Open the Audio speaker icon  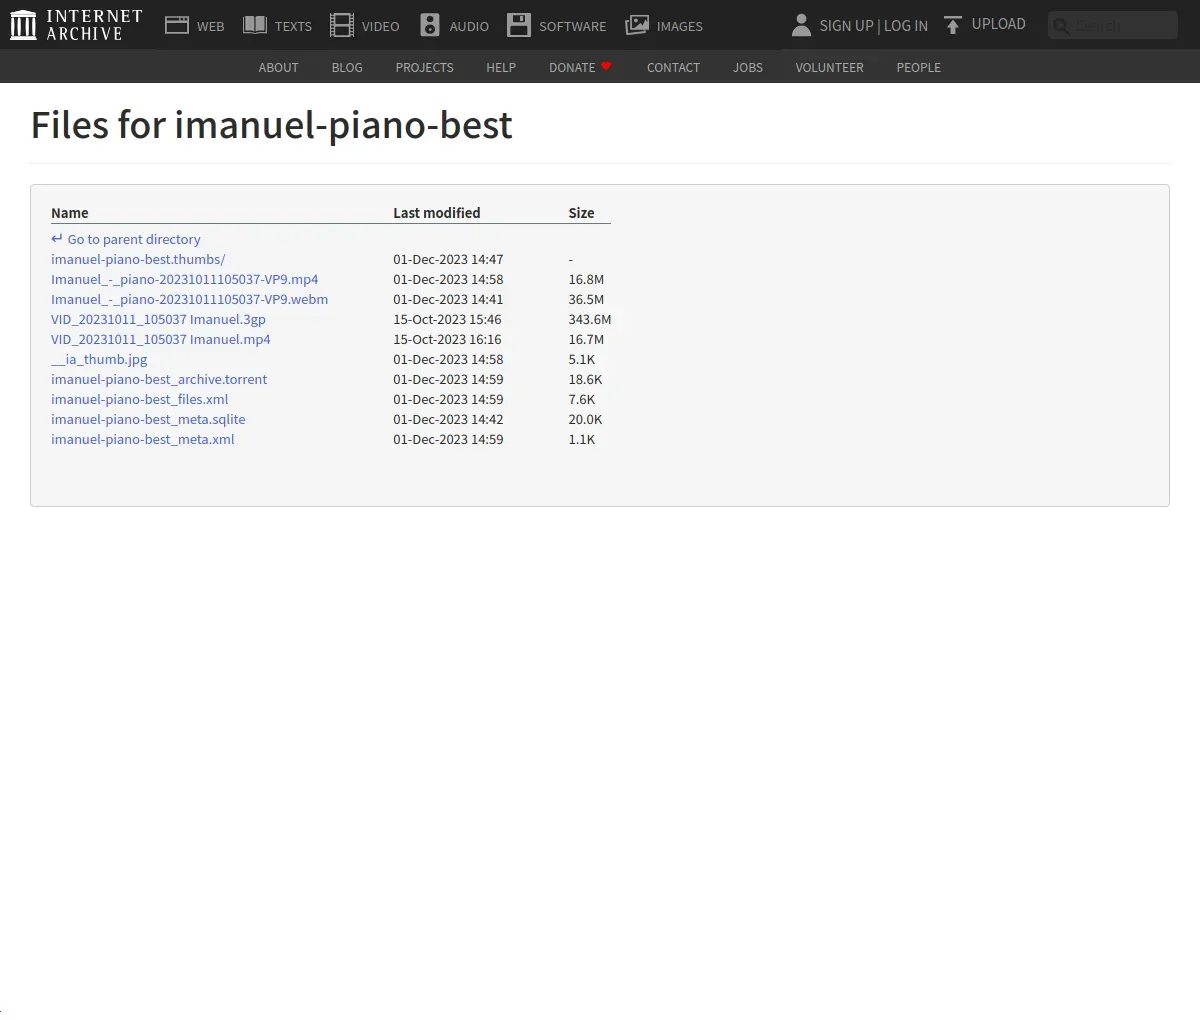click(x=430, y=25)
